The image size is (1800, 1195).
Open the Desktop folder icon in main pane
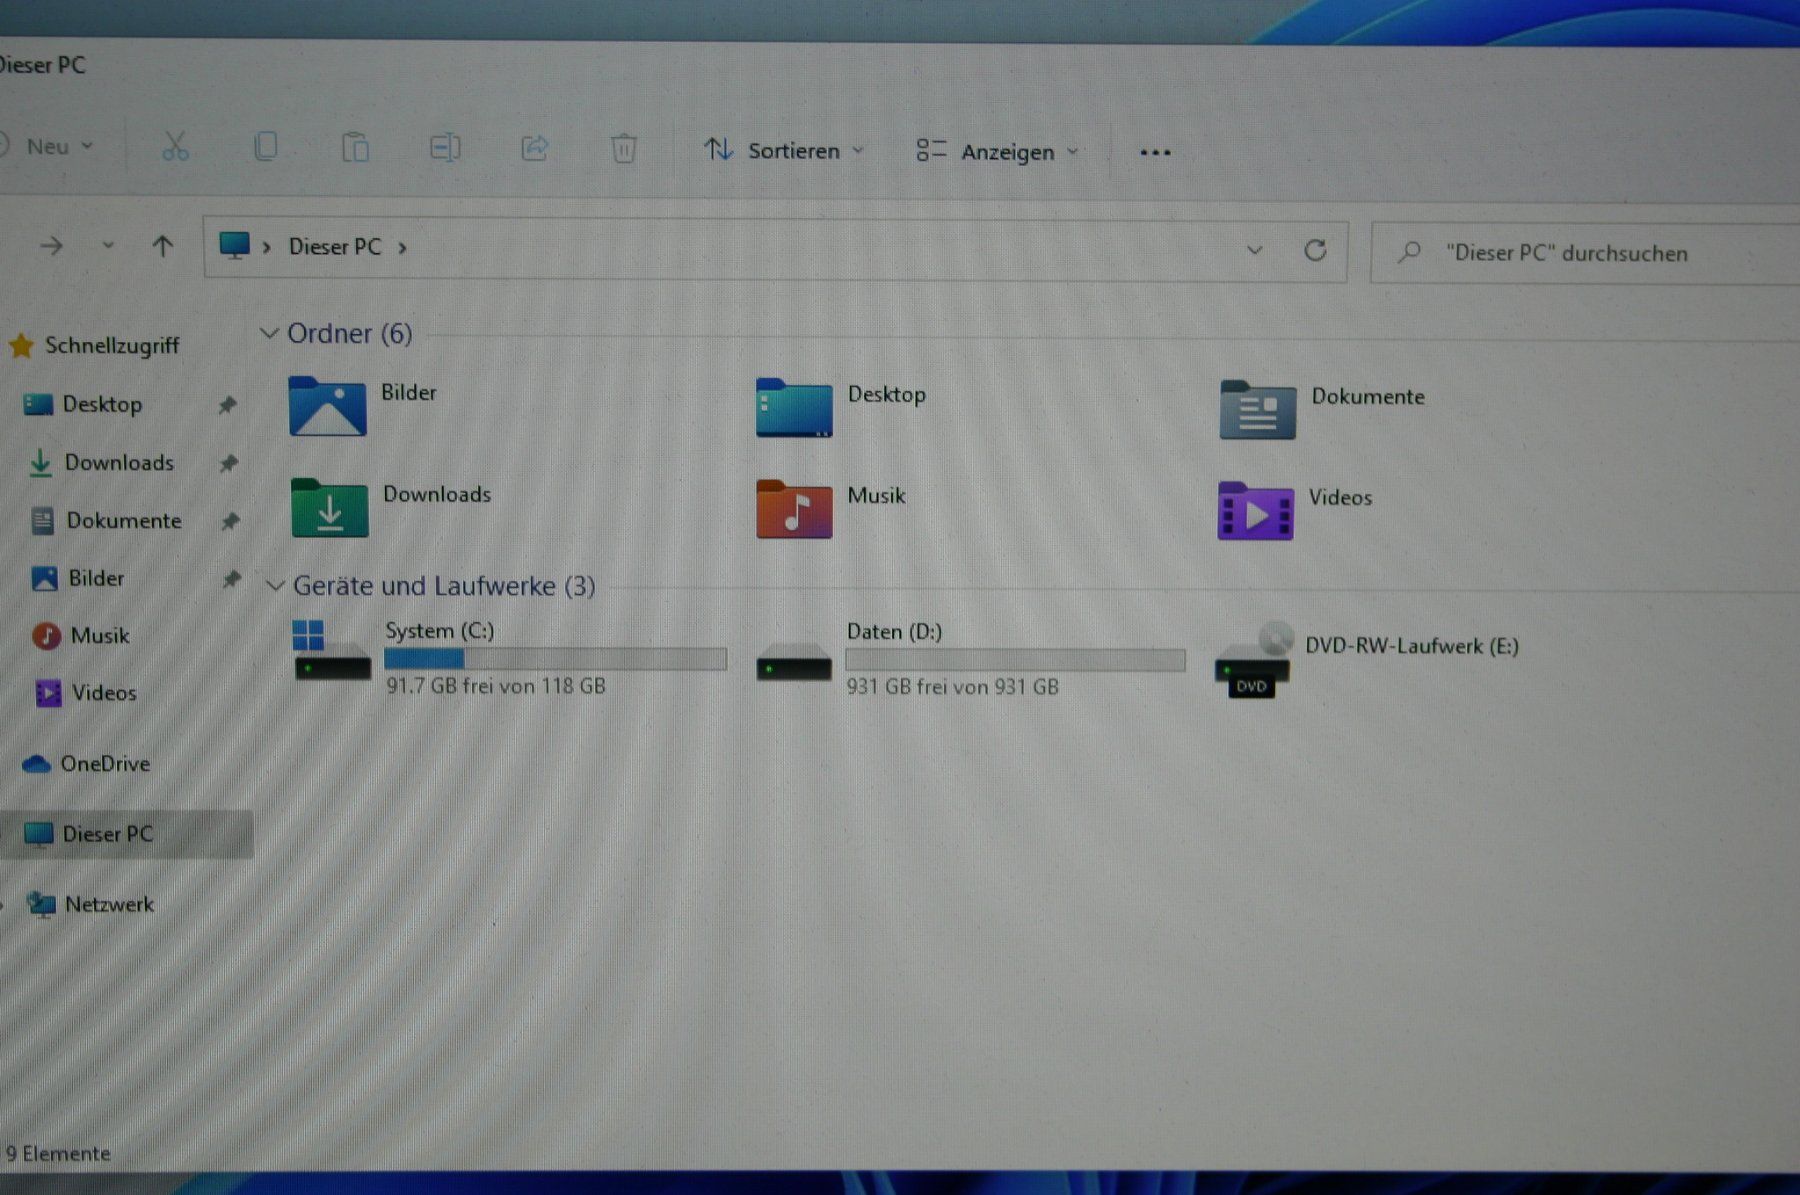pyautogui.click(x=794, y=407)
